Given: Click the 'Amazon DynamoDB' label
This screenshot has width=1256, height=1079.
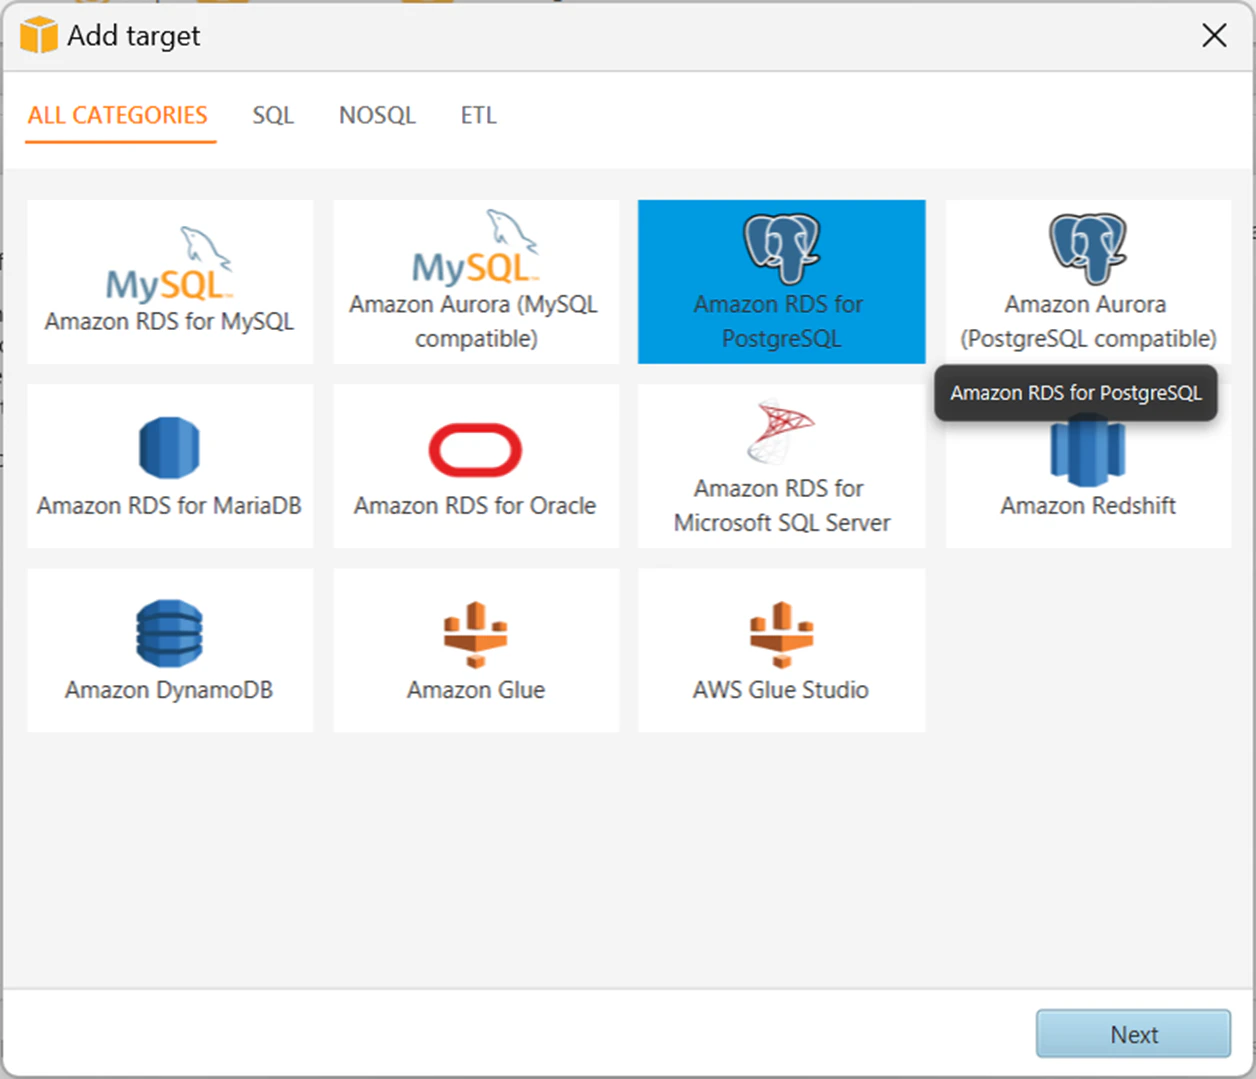Looking at the screenshot, I should coord(169,690).
